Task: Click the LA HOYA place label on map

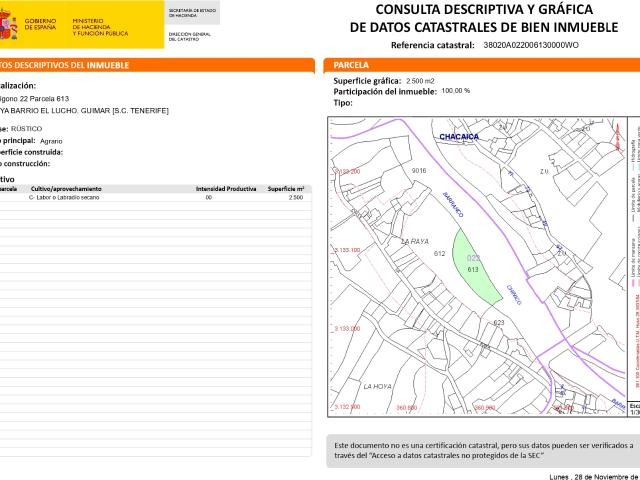Action: [x=376, y=385]
